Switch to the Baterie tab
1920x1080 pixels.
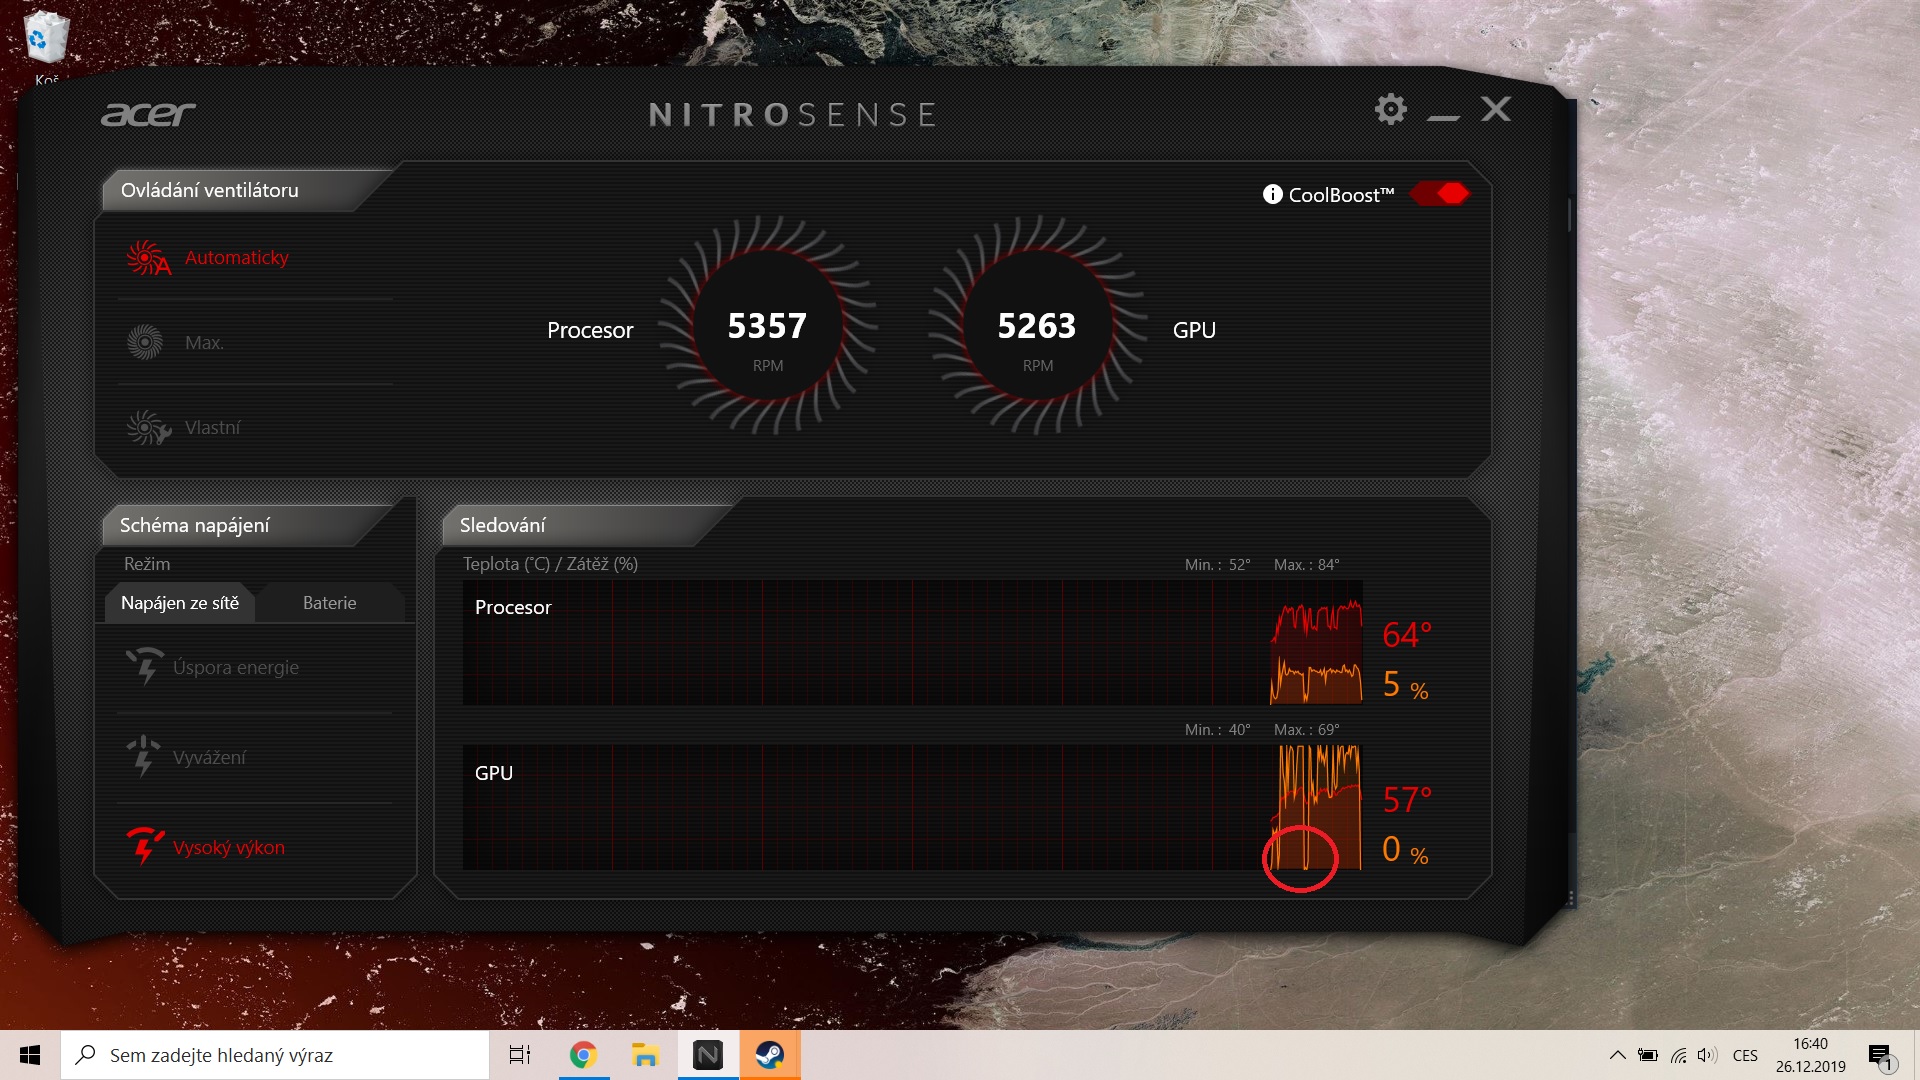[x=329, y=603]
